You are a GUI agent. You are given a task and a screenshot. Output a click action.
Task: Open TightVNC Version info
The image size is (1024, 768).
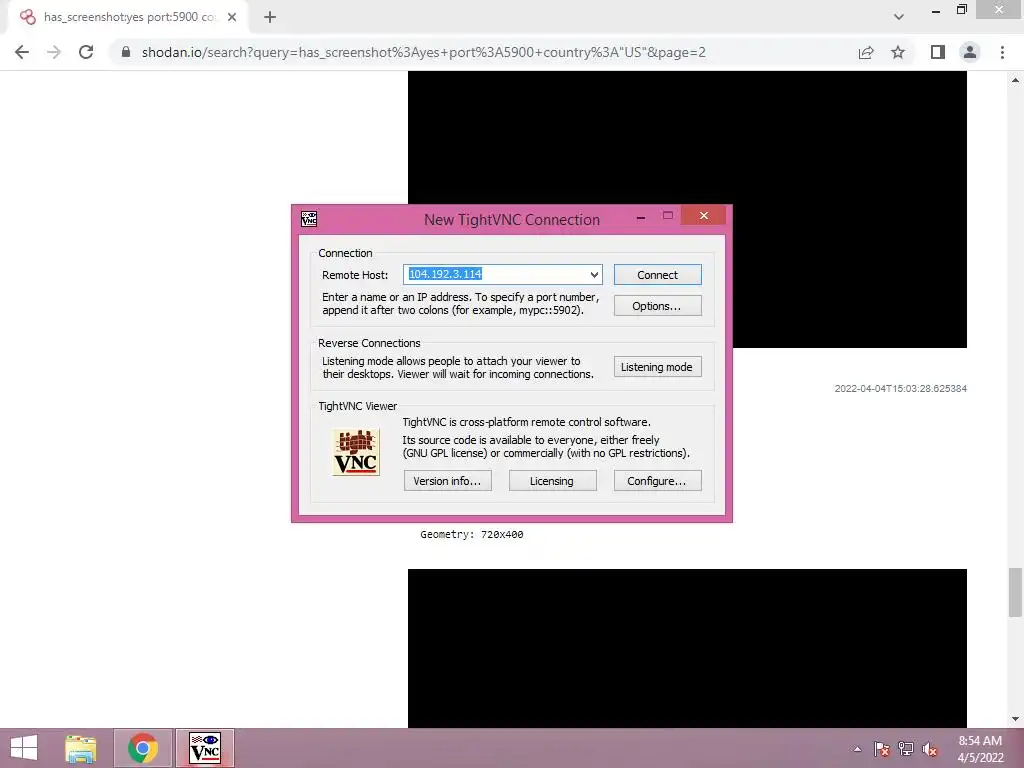coord(447,481)
